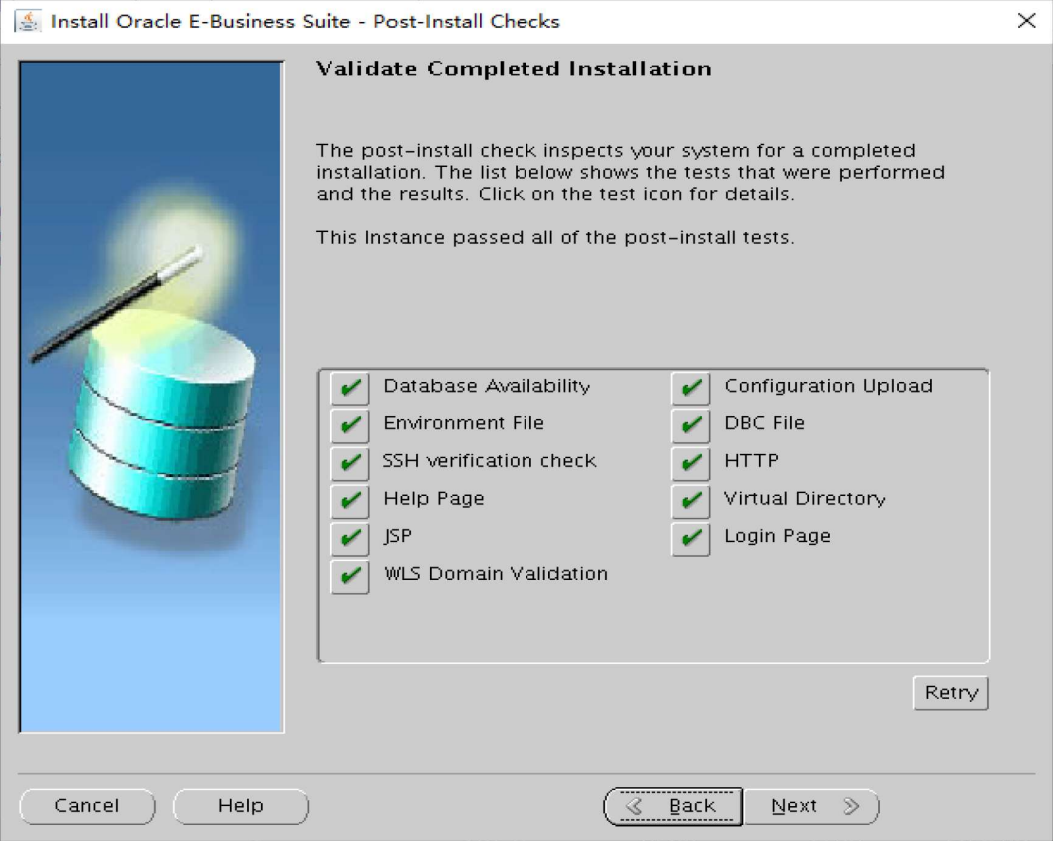Click the 'SSH verification check' label
This screenshot has height=841, width=1053.
[x=490, y=461]
